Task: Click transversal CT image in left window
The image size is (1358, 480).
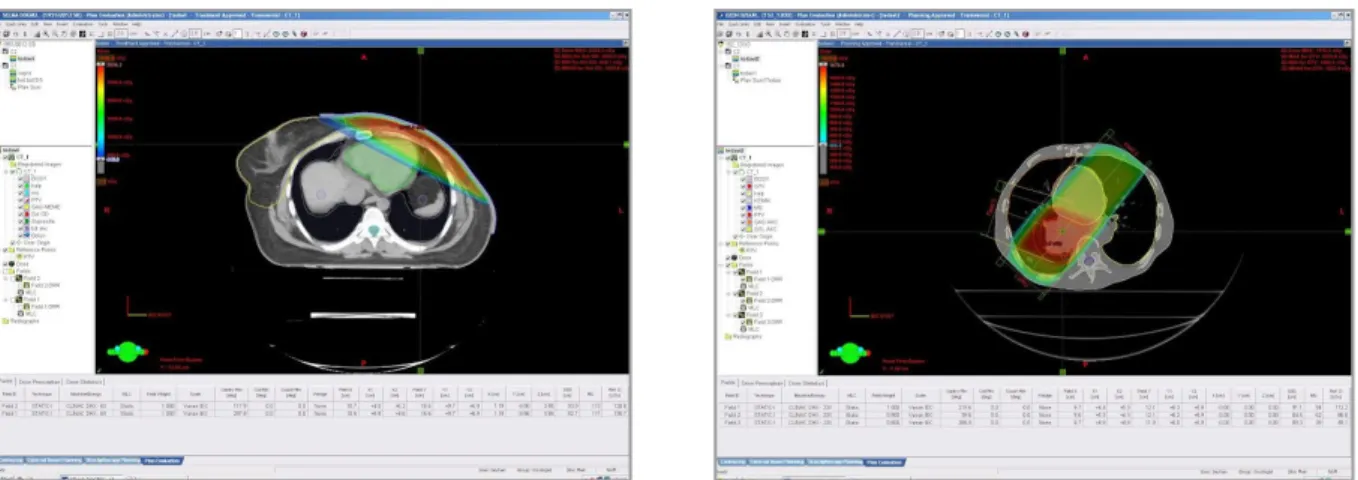Action: click(362, 210)
